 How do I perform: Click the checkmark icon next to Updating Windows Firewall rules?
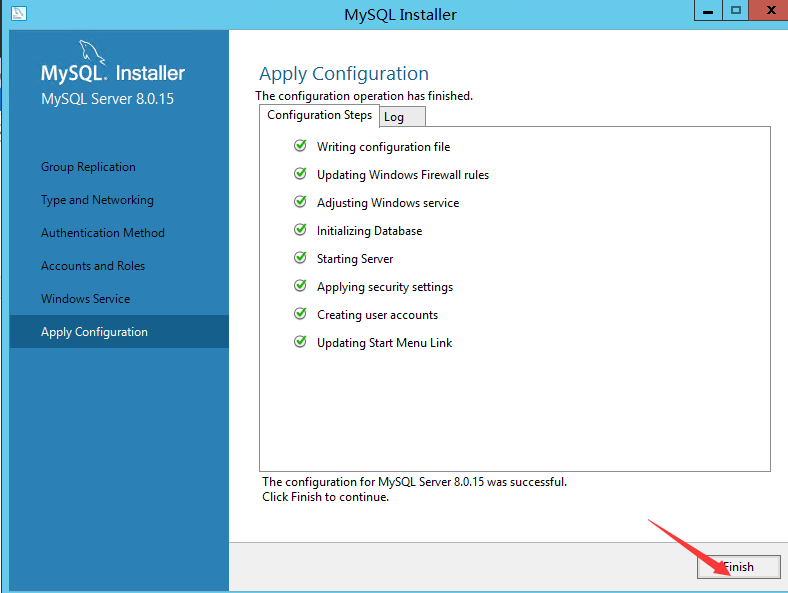coord(300,174)
